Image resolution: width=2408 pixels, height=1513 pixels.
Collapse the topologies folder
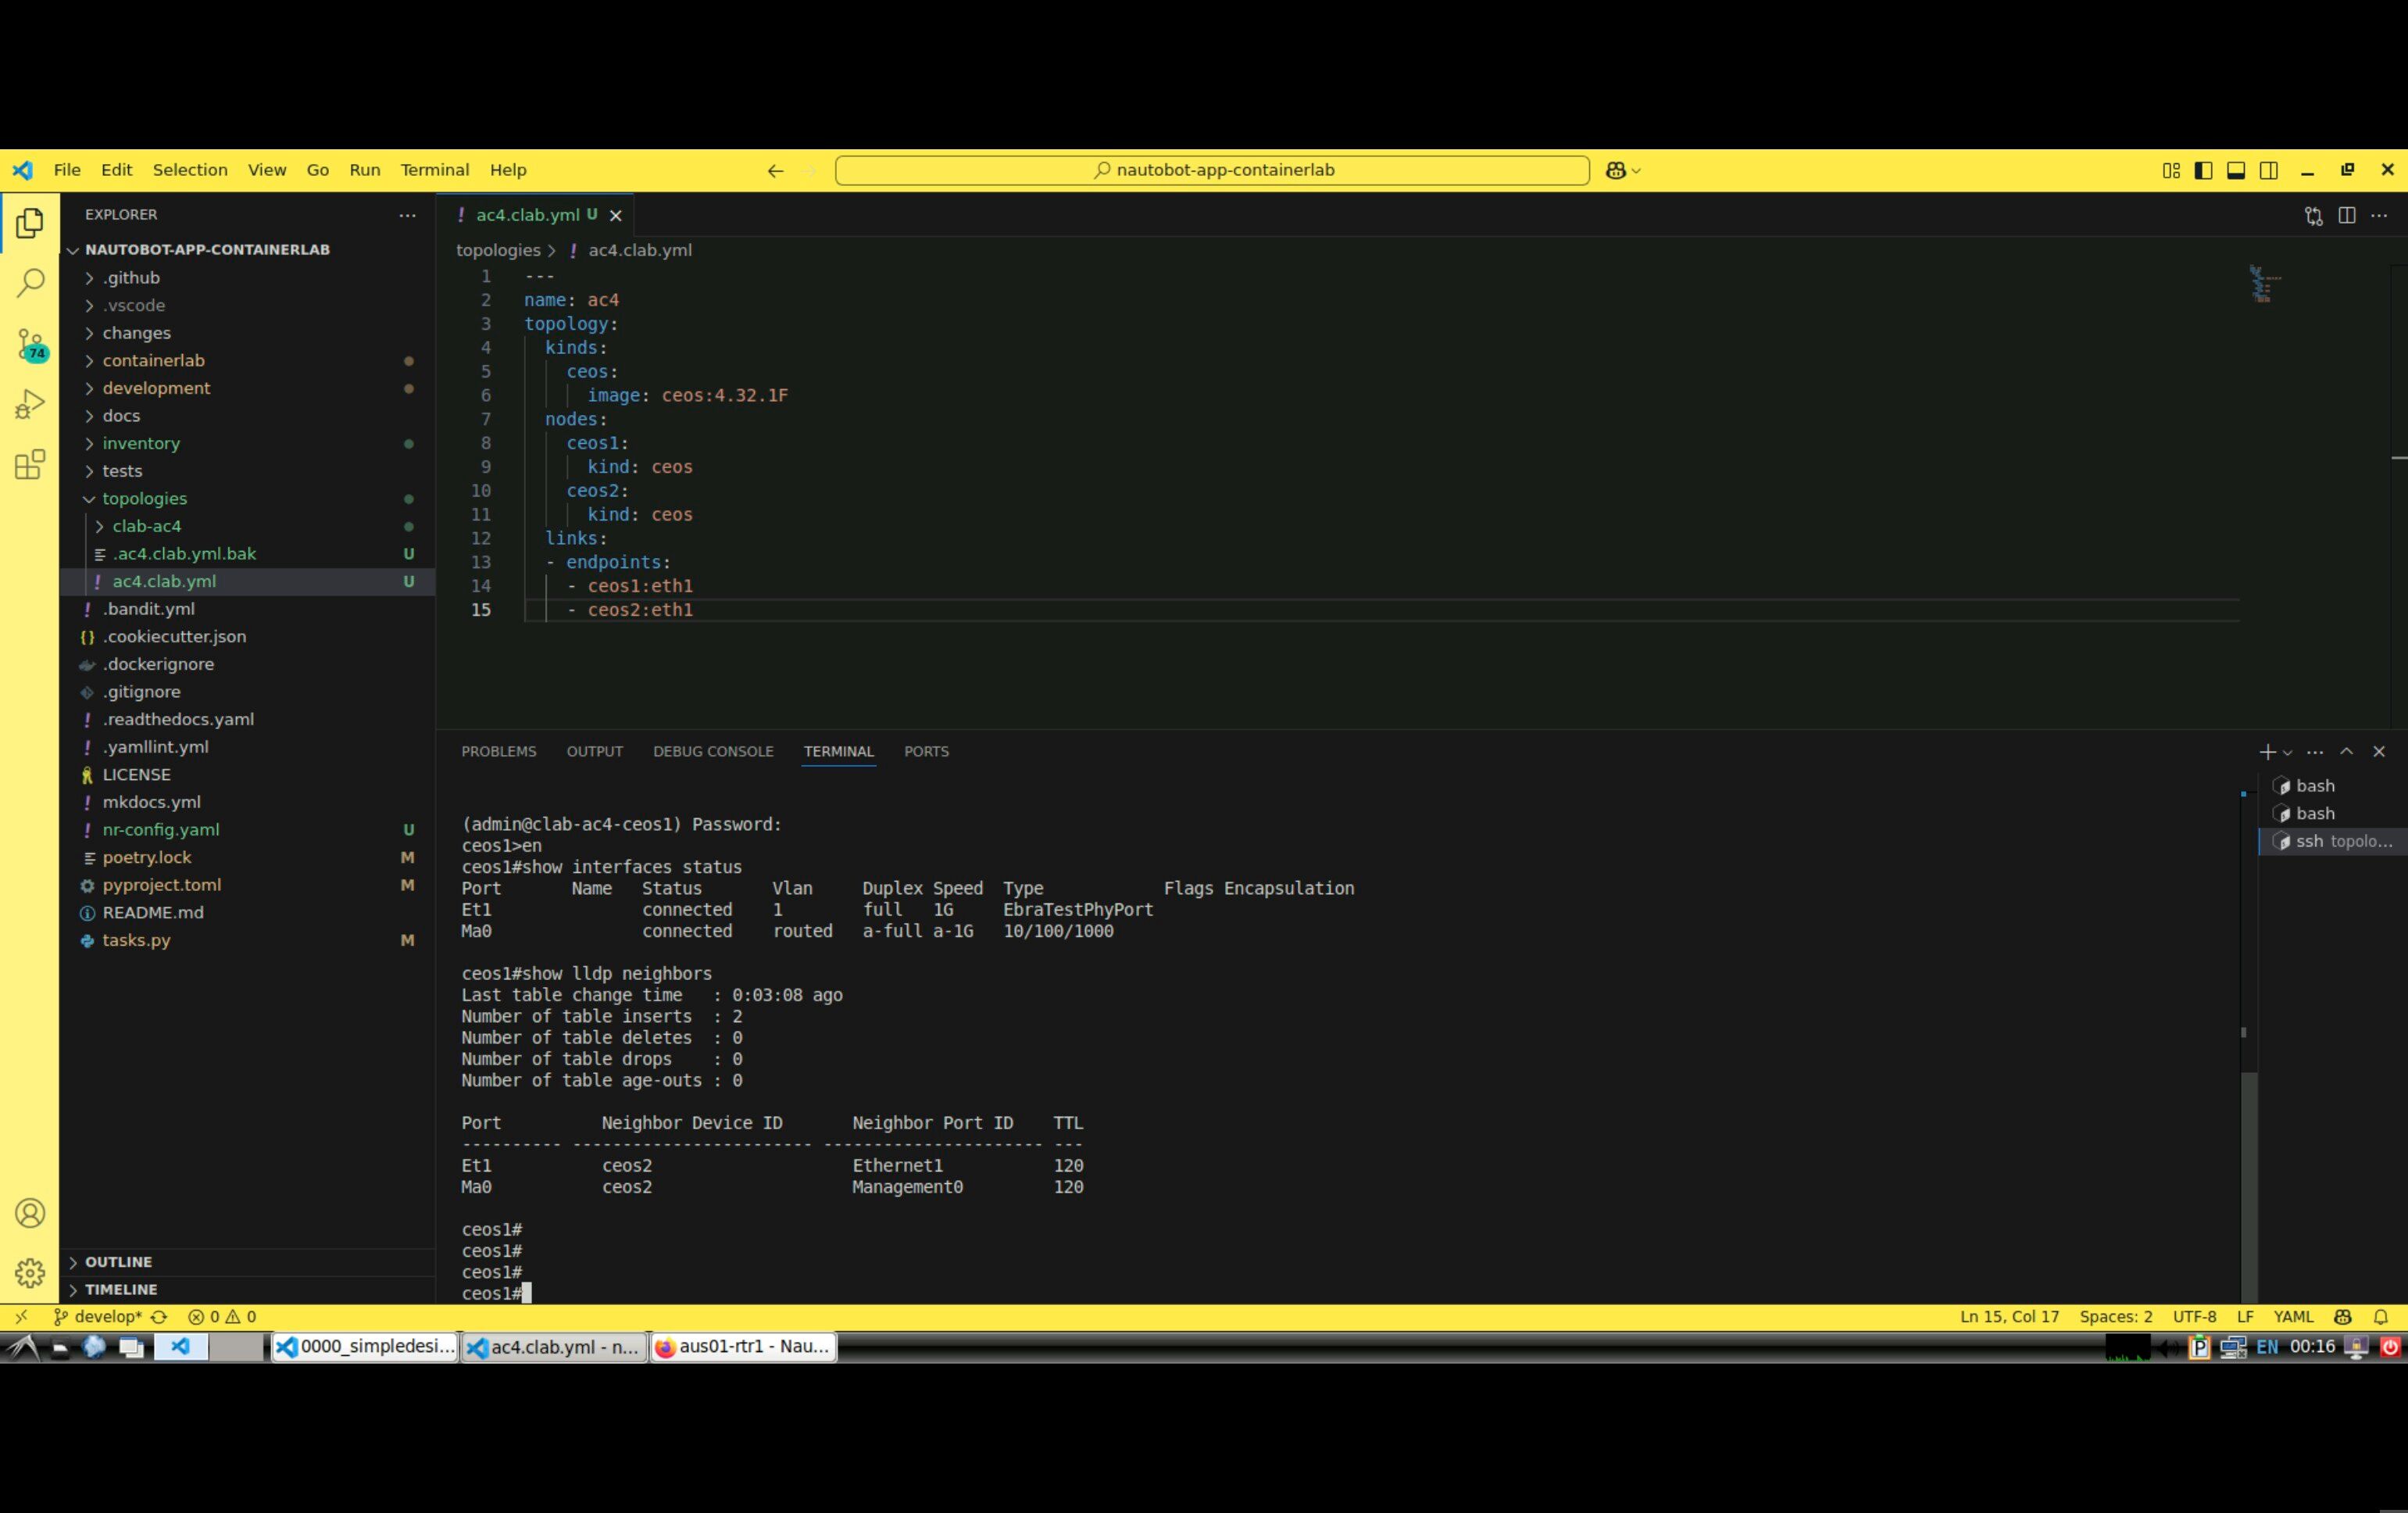click(144, 498)
